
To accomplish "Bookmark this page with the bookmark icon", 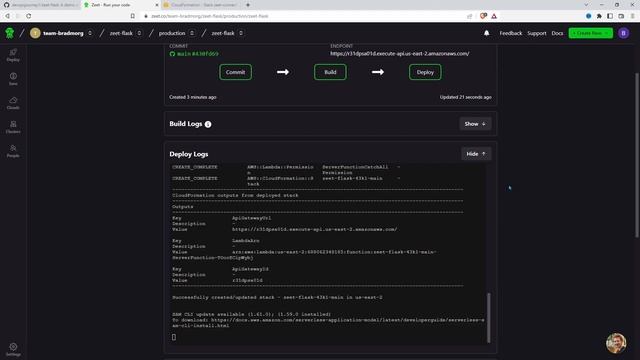I will coord(133,16).
